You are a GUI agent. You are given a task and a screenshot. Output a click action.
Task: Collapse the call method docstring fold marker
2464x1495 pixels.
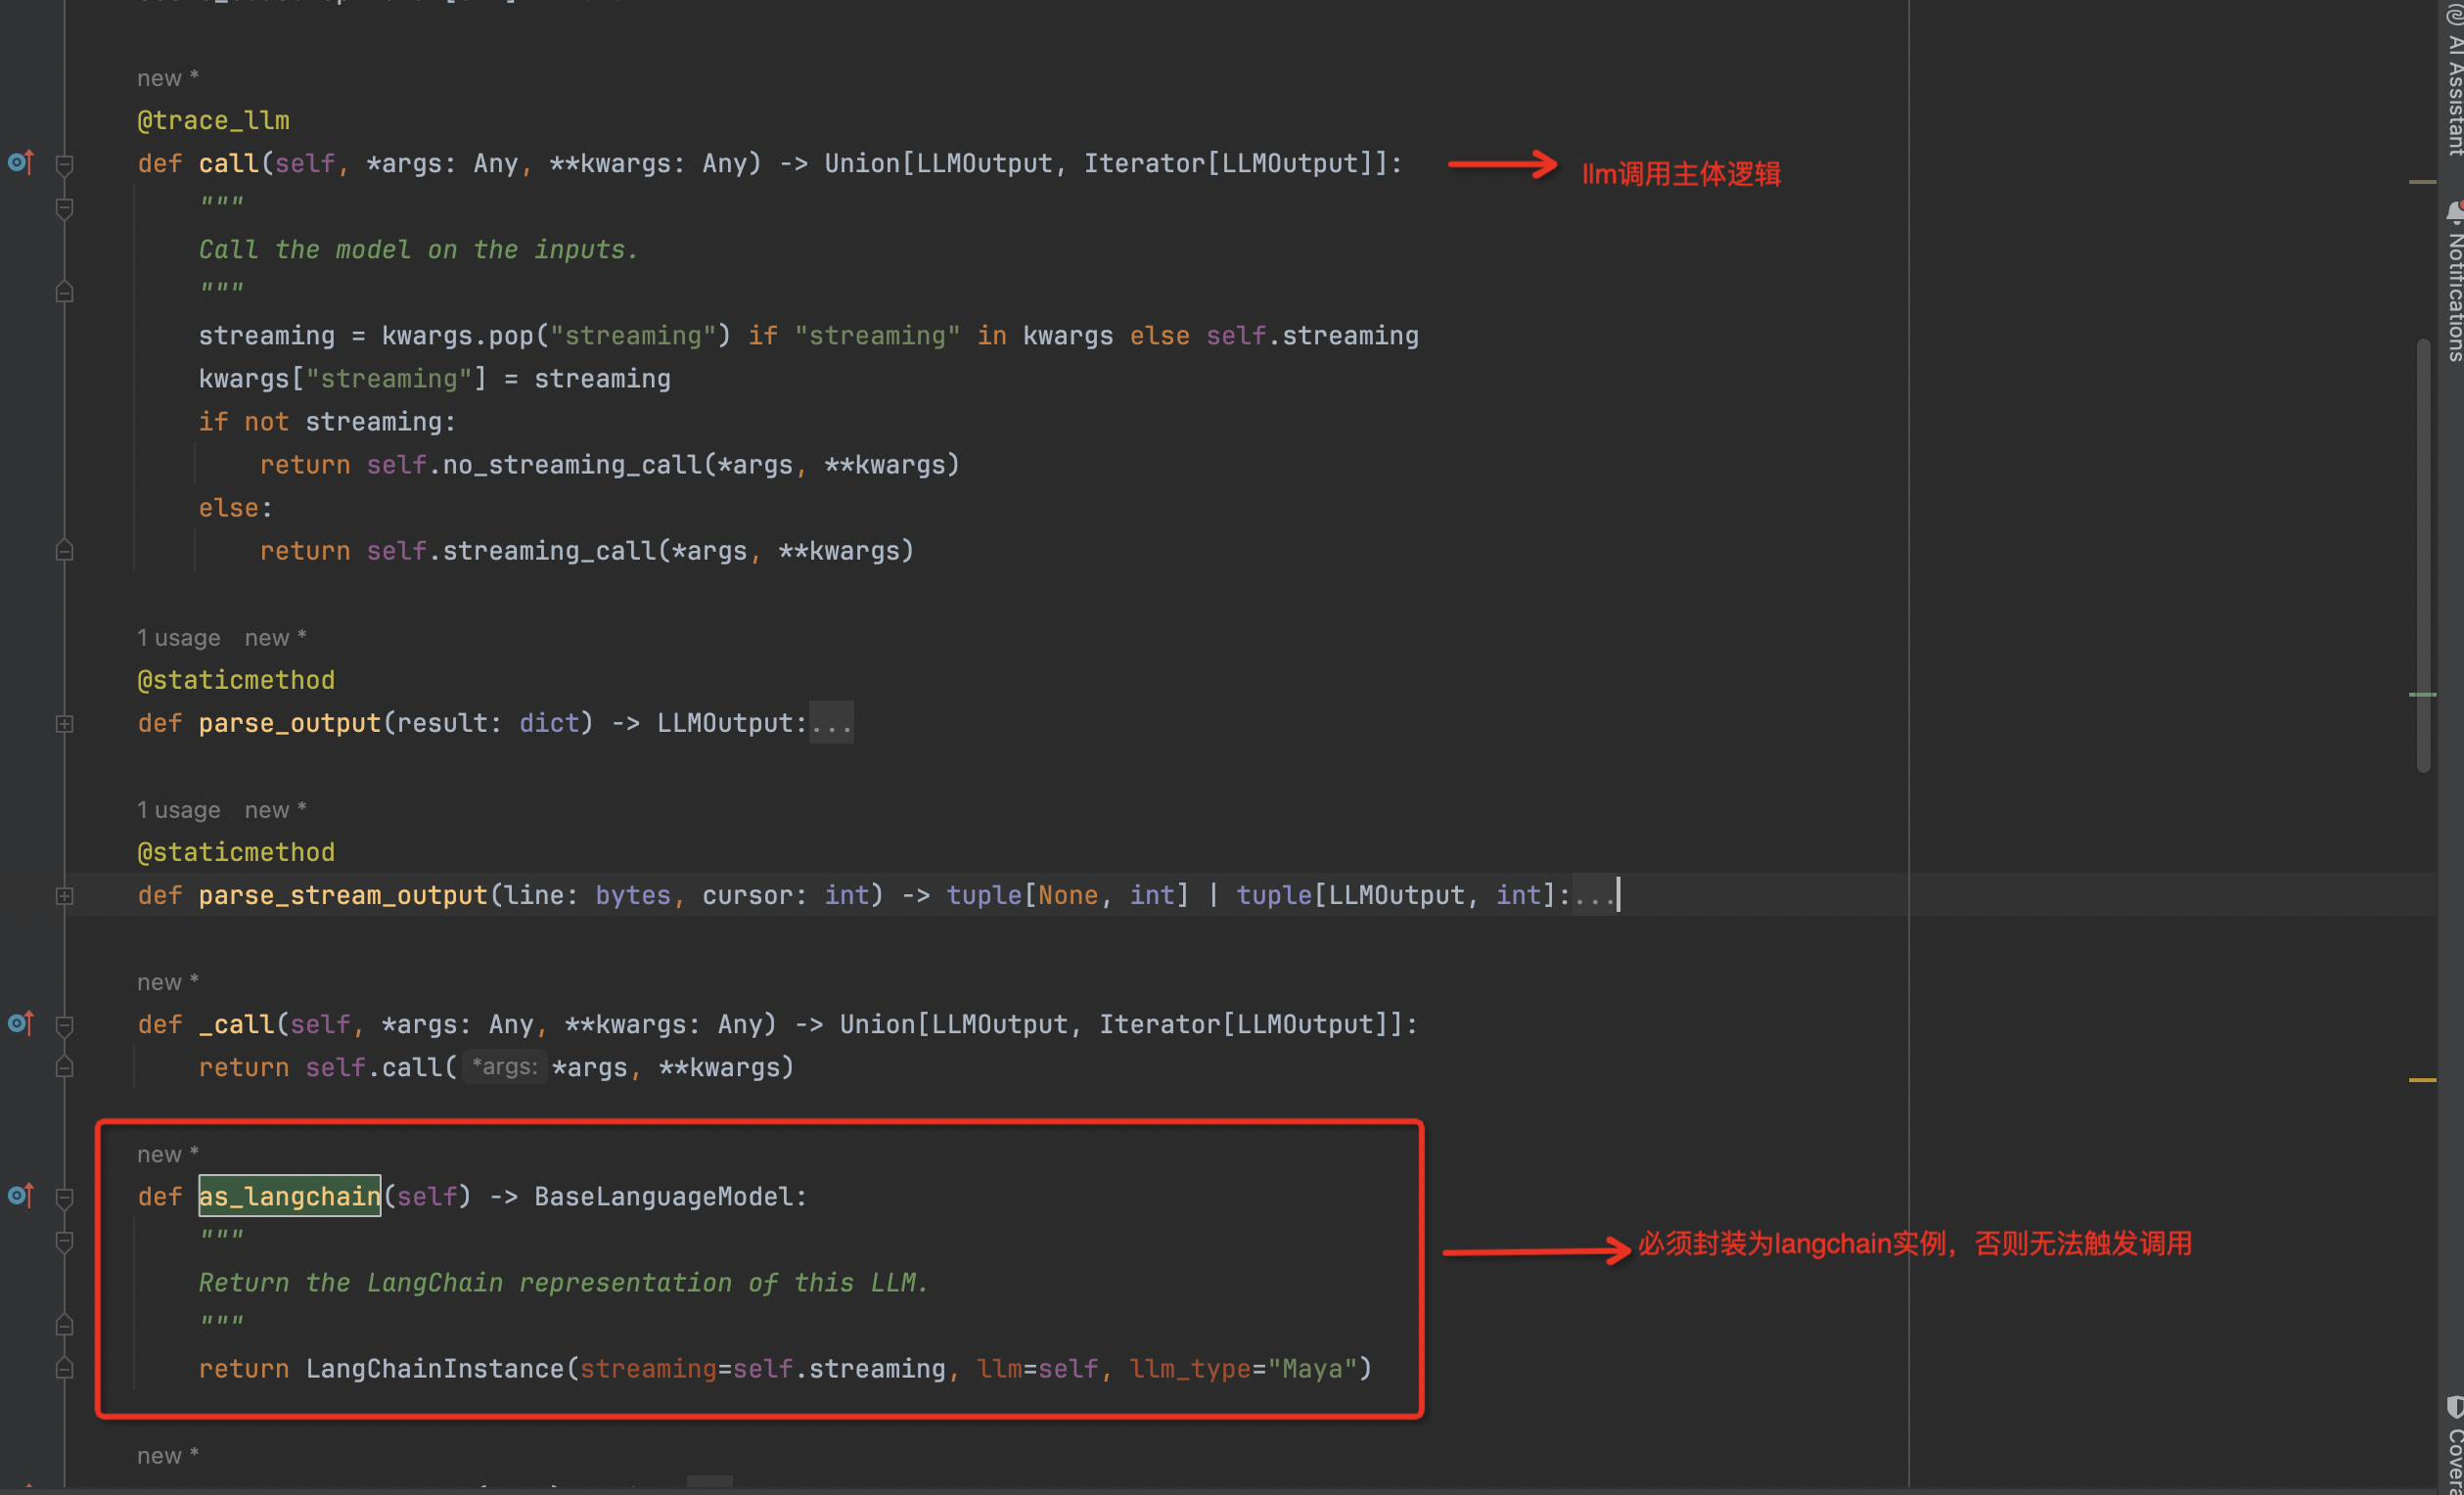(x=64, y=208)
